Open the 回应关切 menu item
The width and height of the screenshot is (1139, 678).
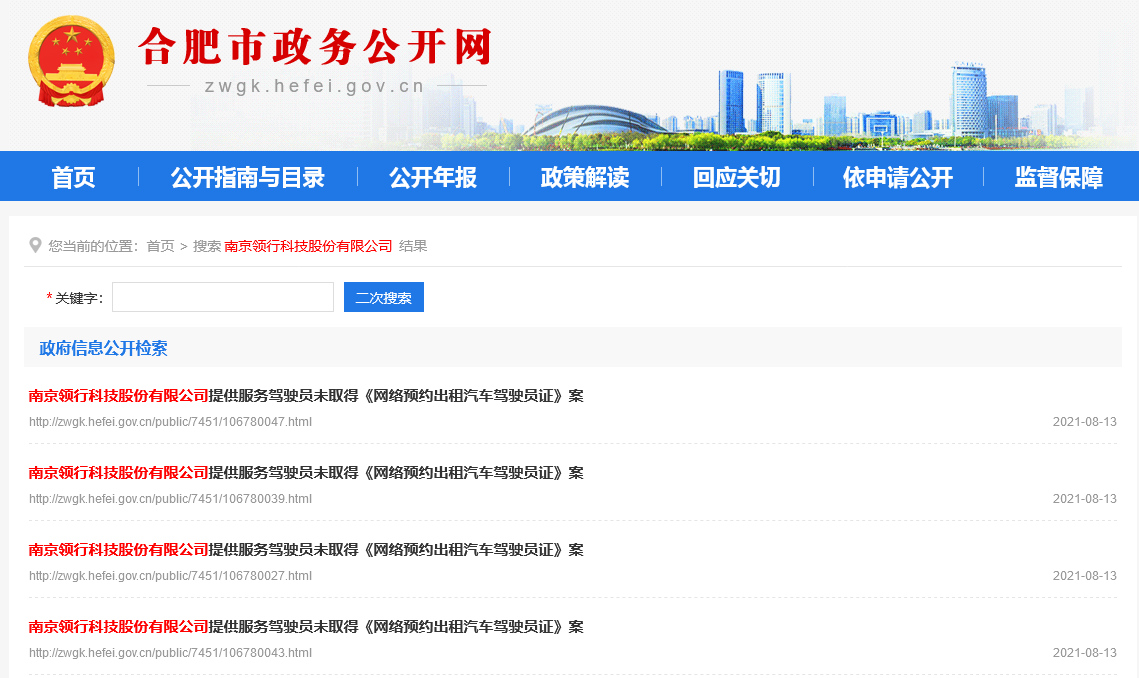click(x=737, y=177)
